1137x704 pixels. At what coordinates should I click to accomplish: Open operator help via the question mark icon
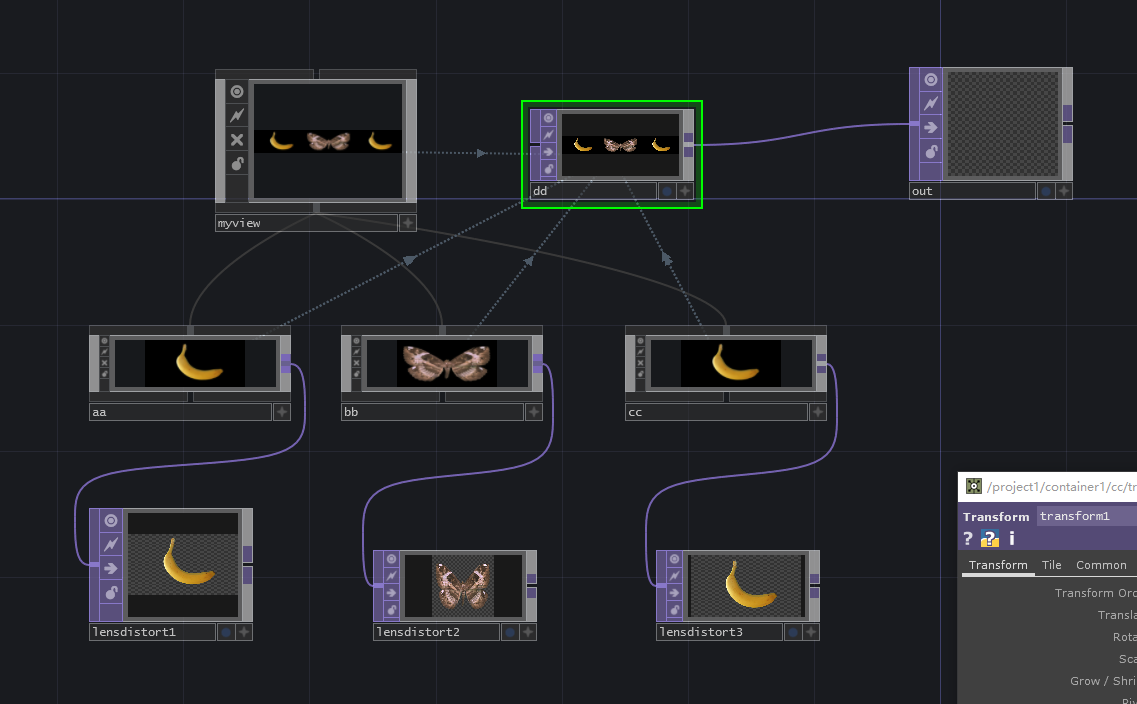click(x=967, y=537)
